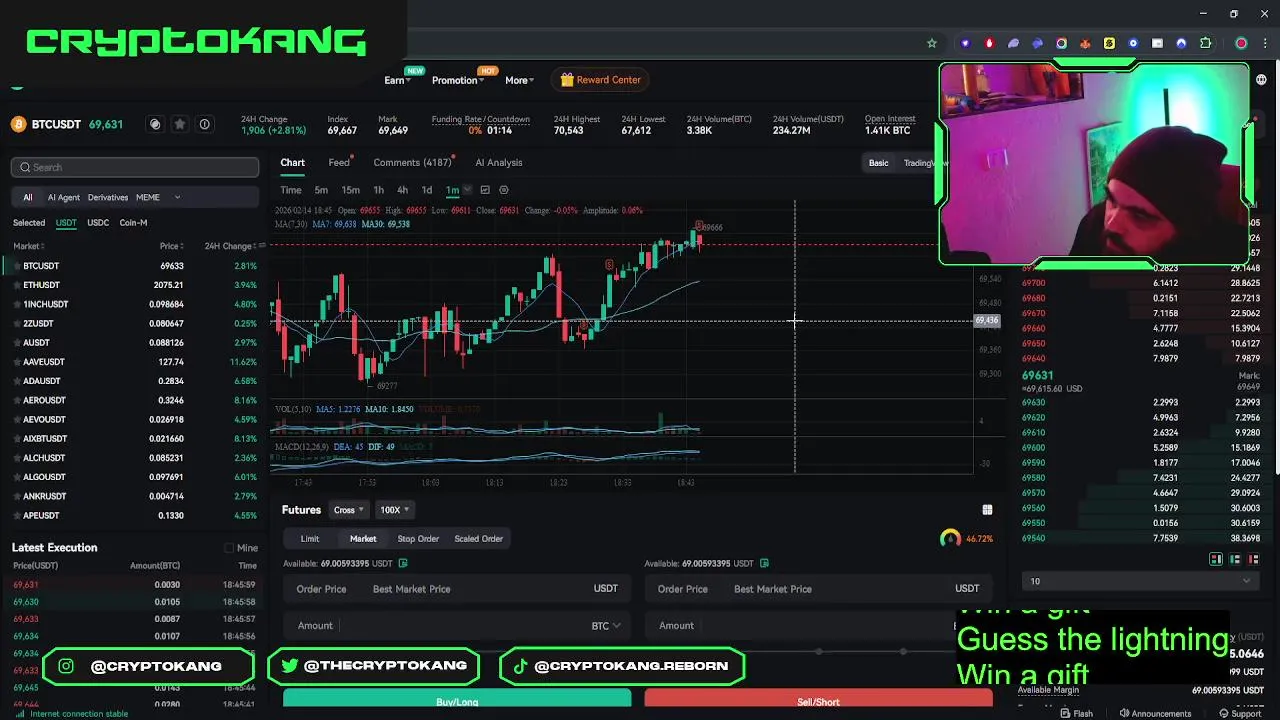Open the Chrome three-dot menu
The width and height of the screenshot is (1280, 720).
1265,43
